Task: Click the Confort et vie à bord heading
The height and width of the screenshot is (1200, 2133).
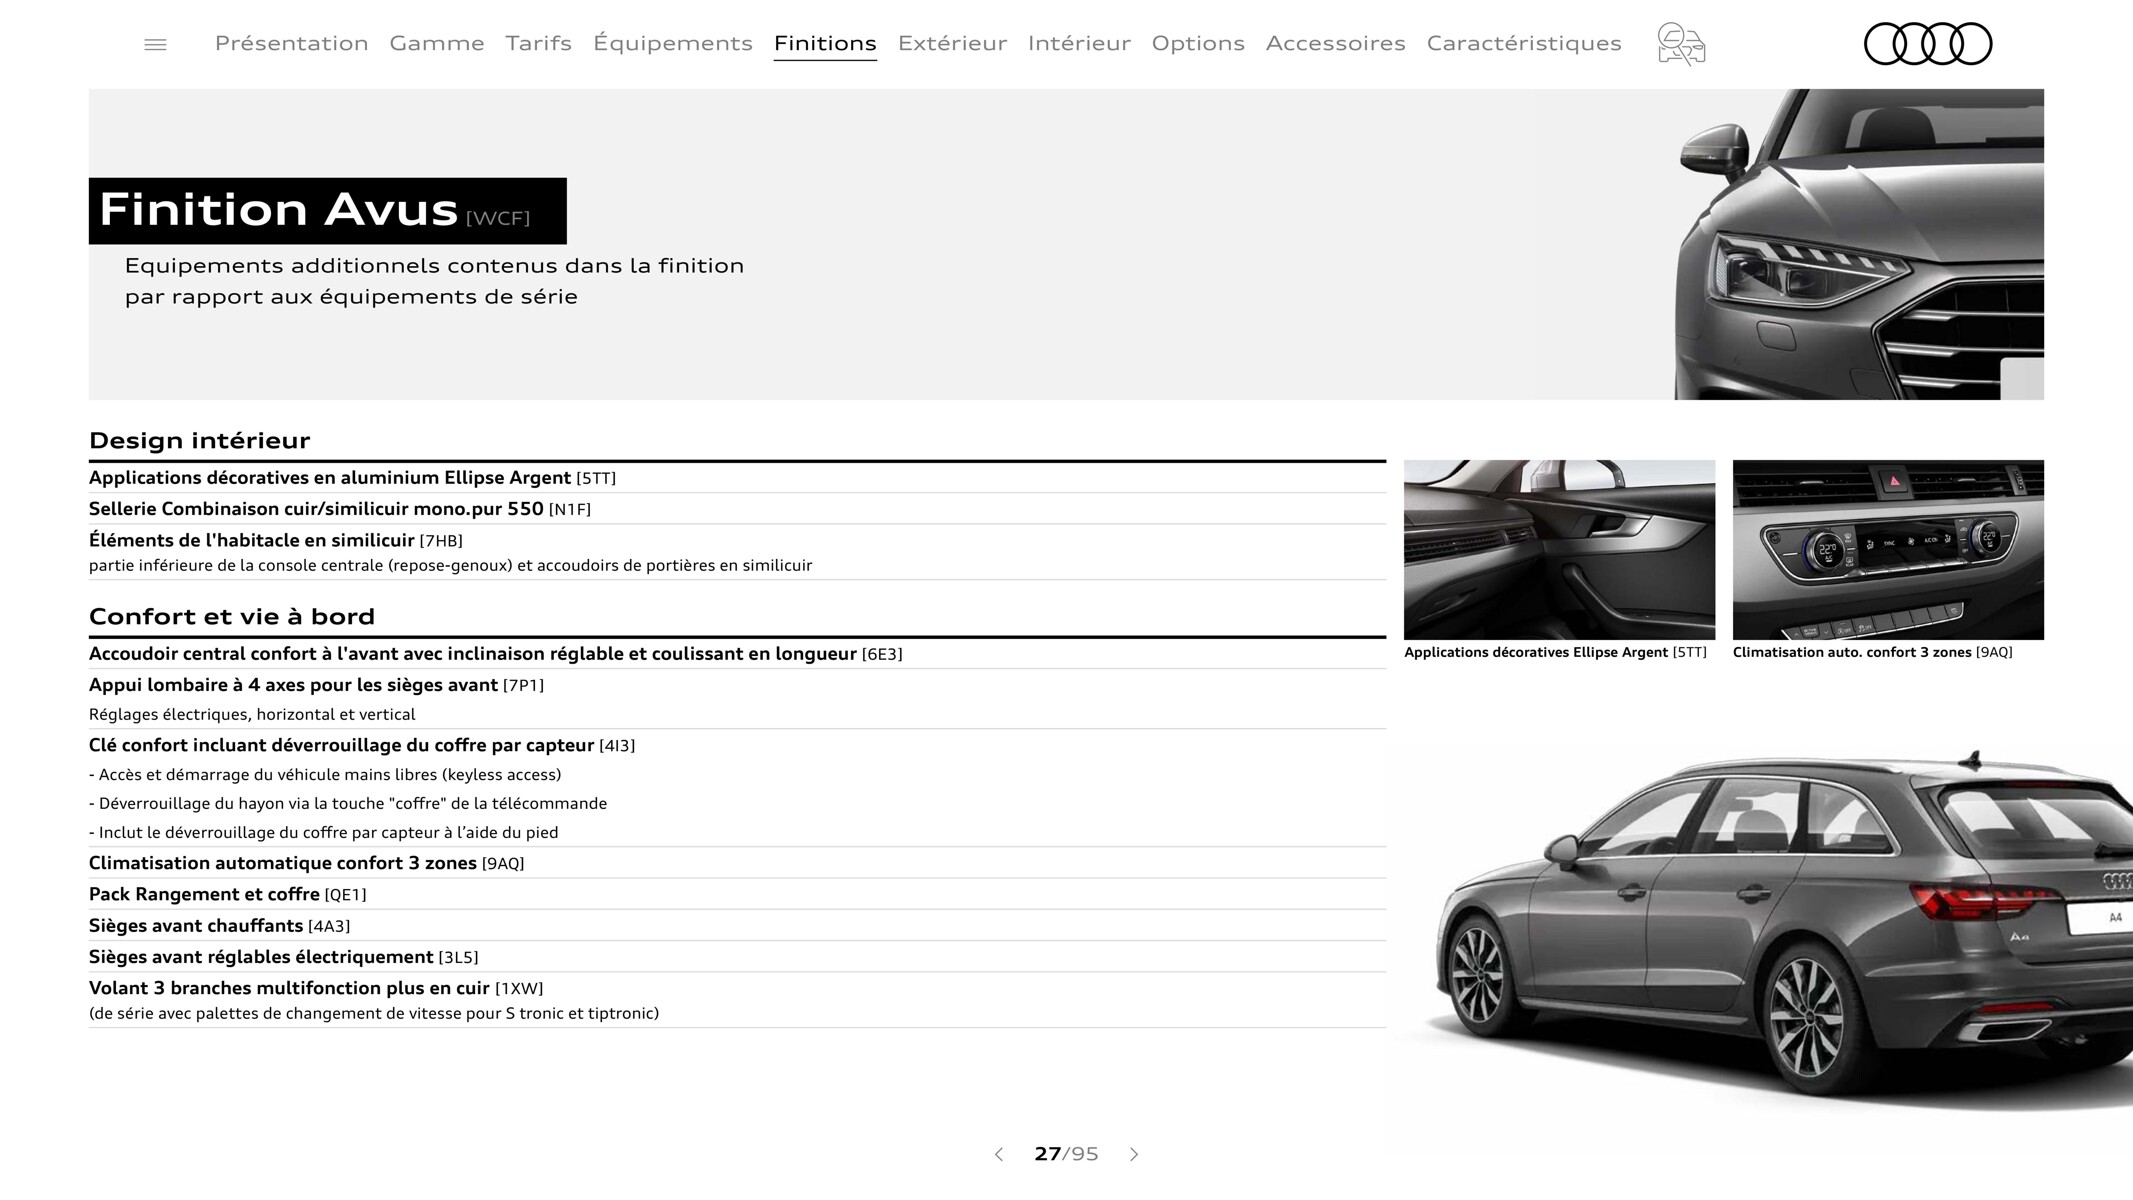Action: pos(232,617)
